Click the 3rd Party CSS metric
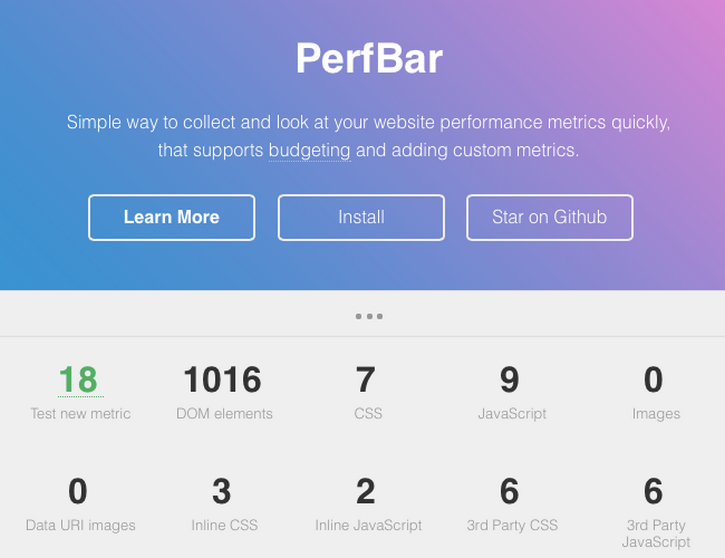 click(510, 493)
